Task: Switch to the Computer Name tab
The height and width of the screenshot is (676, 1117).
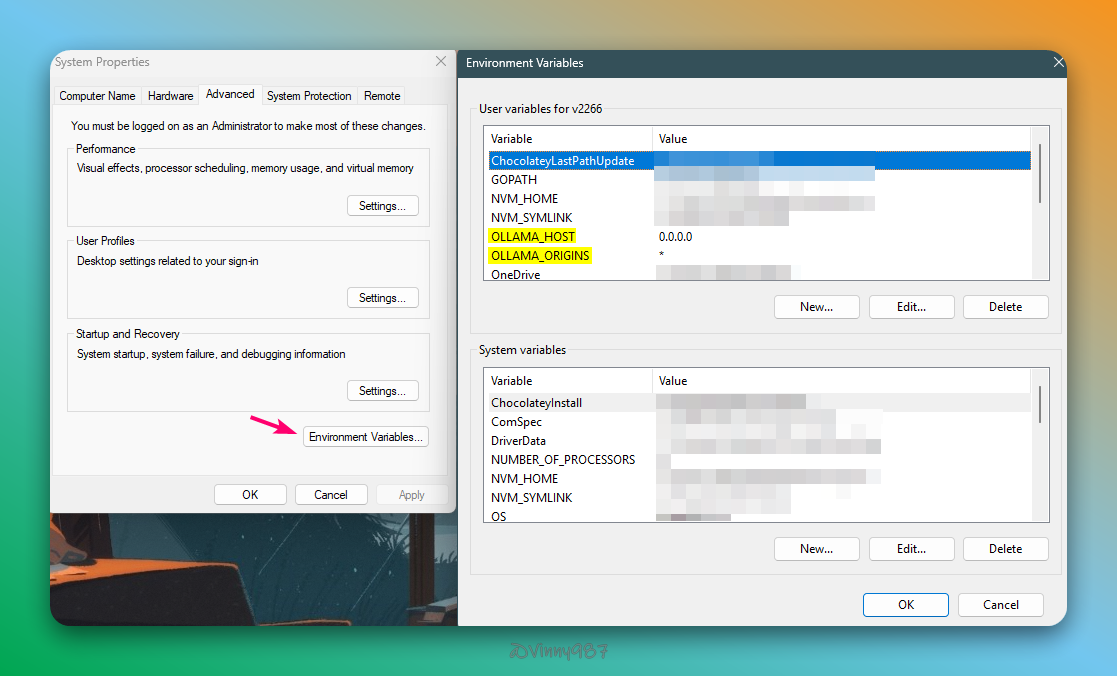Action: pos(97,96)
